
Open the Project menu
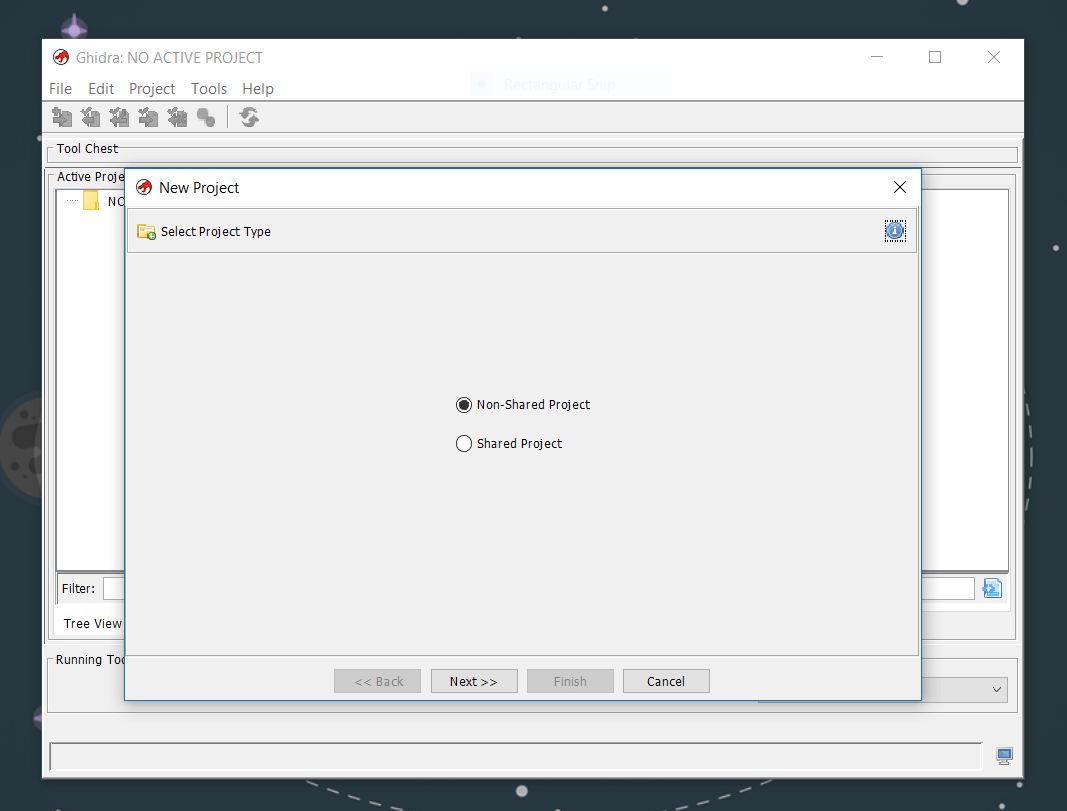tap(152, 89)
